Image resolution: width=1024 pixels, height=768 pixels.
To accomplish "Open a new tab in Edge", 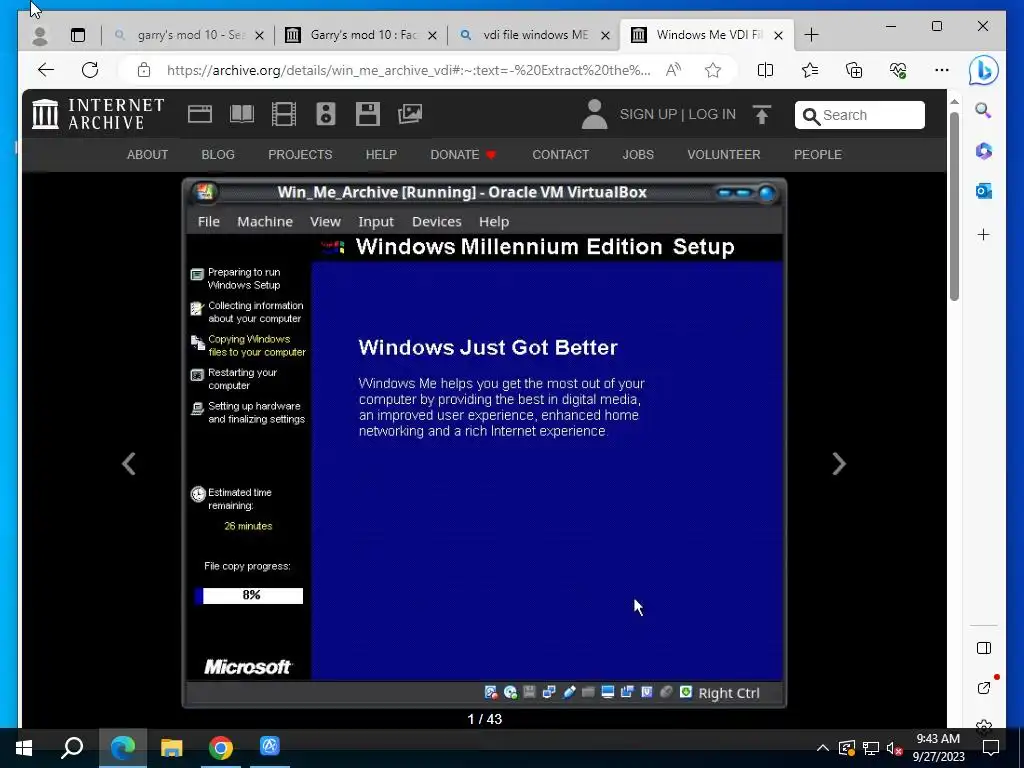I will pos(811,35).
